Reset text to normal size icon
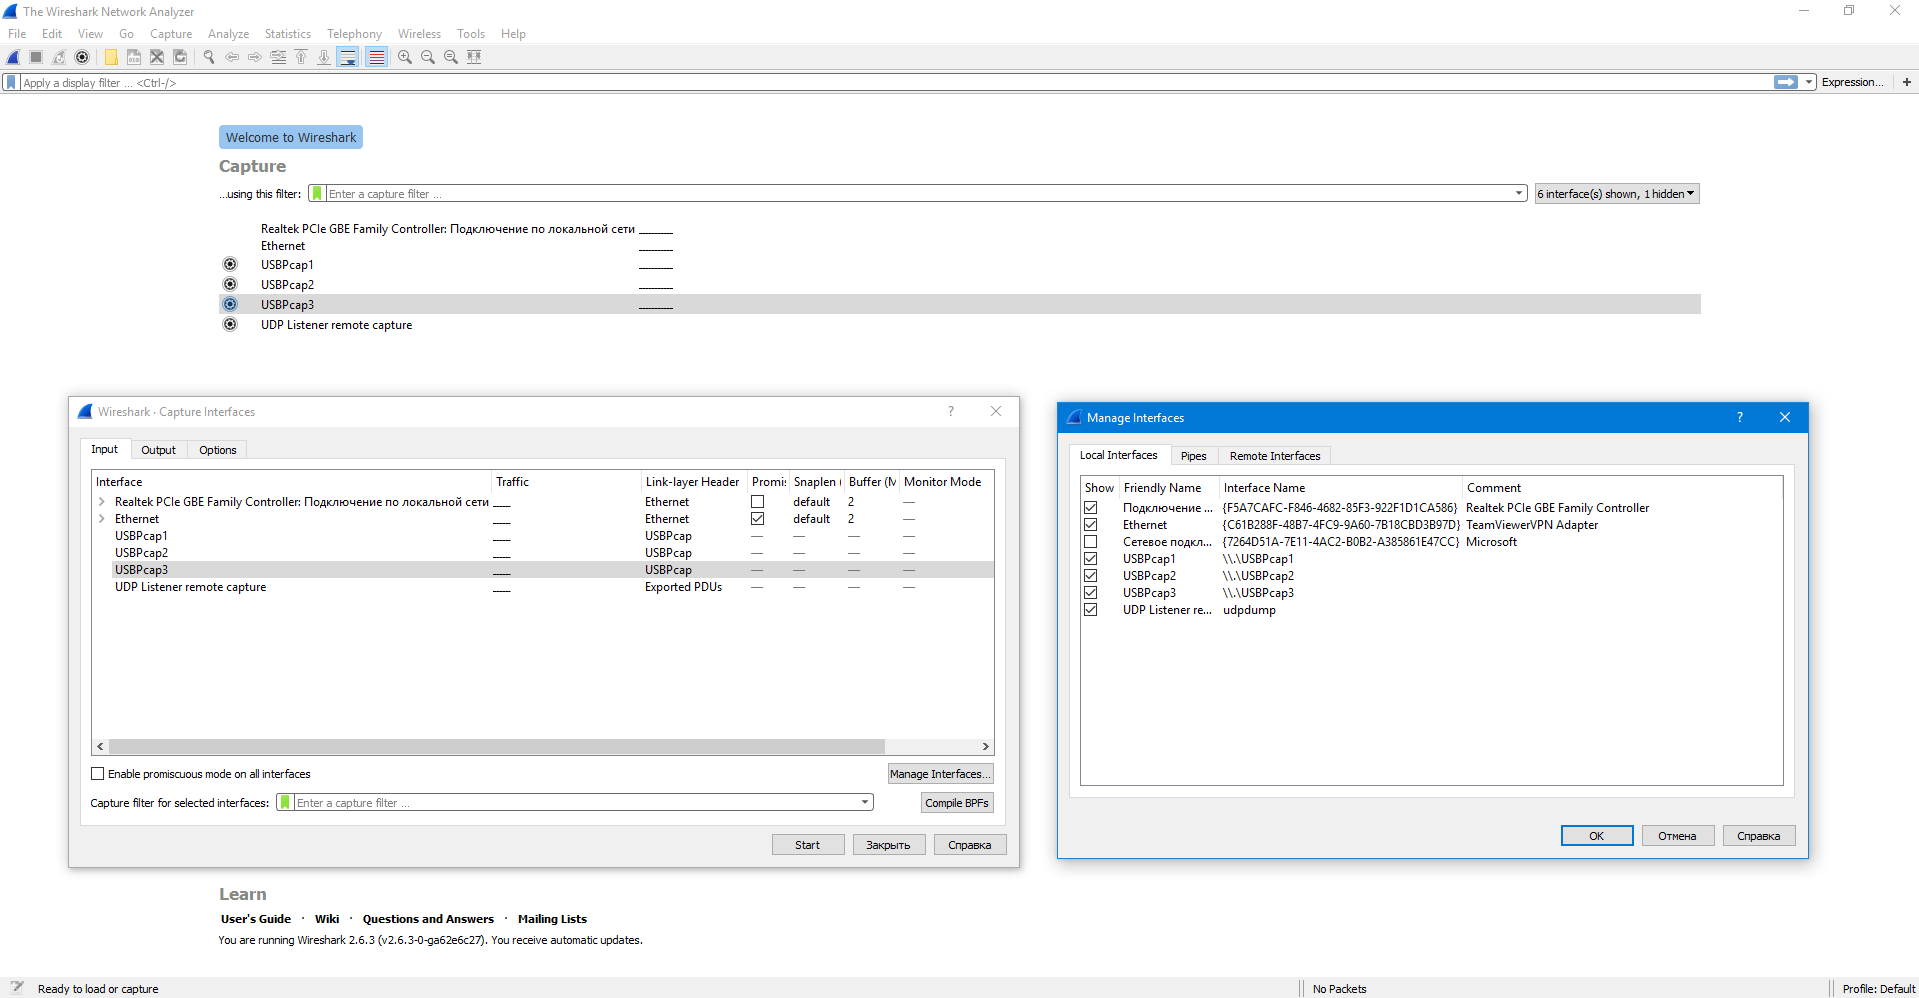 click(x=451, y=57)
